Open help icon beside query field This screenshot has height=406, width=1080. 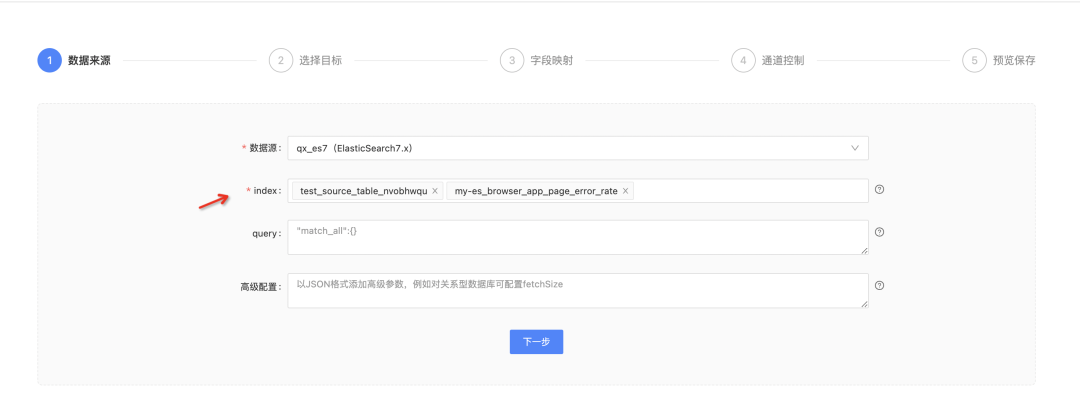pyautogui.click(x=879, y=232)
